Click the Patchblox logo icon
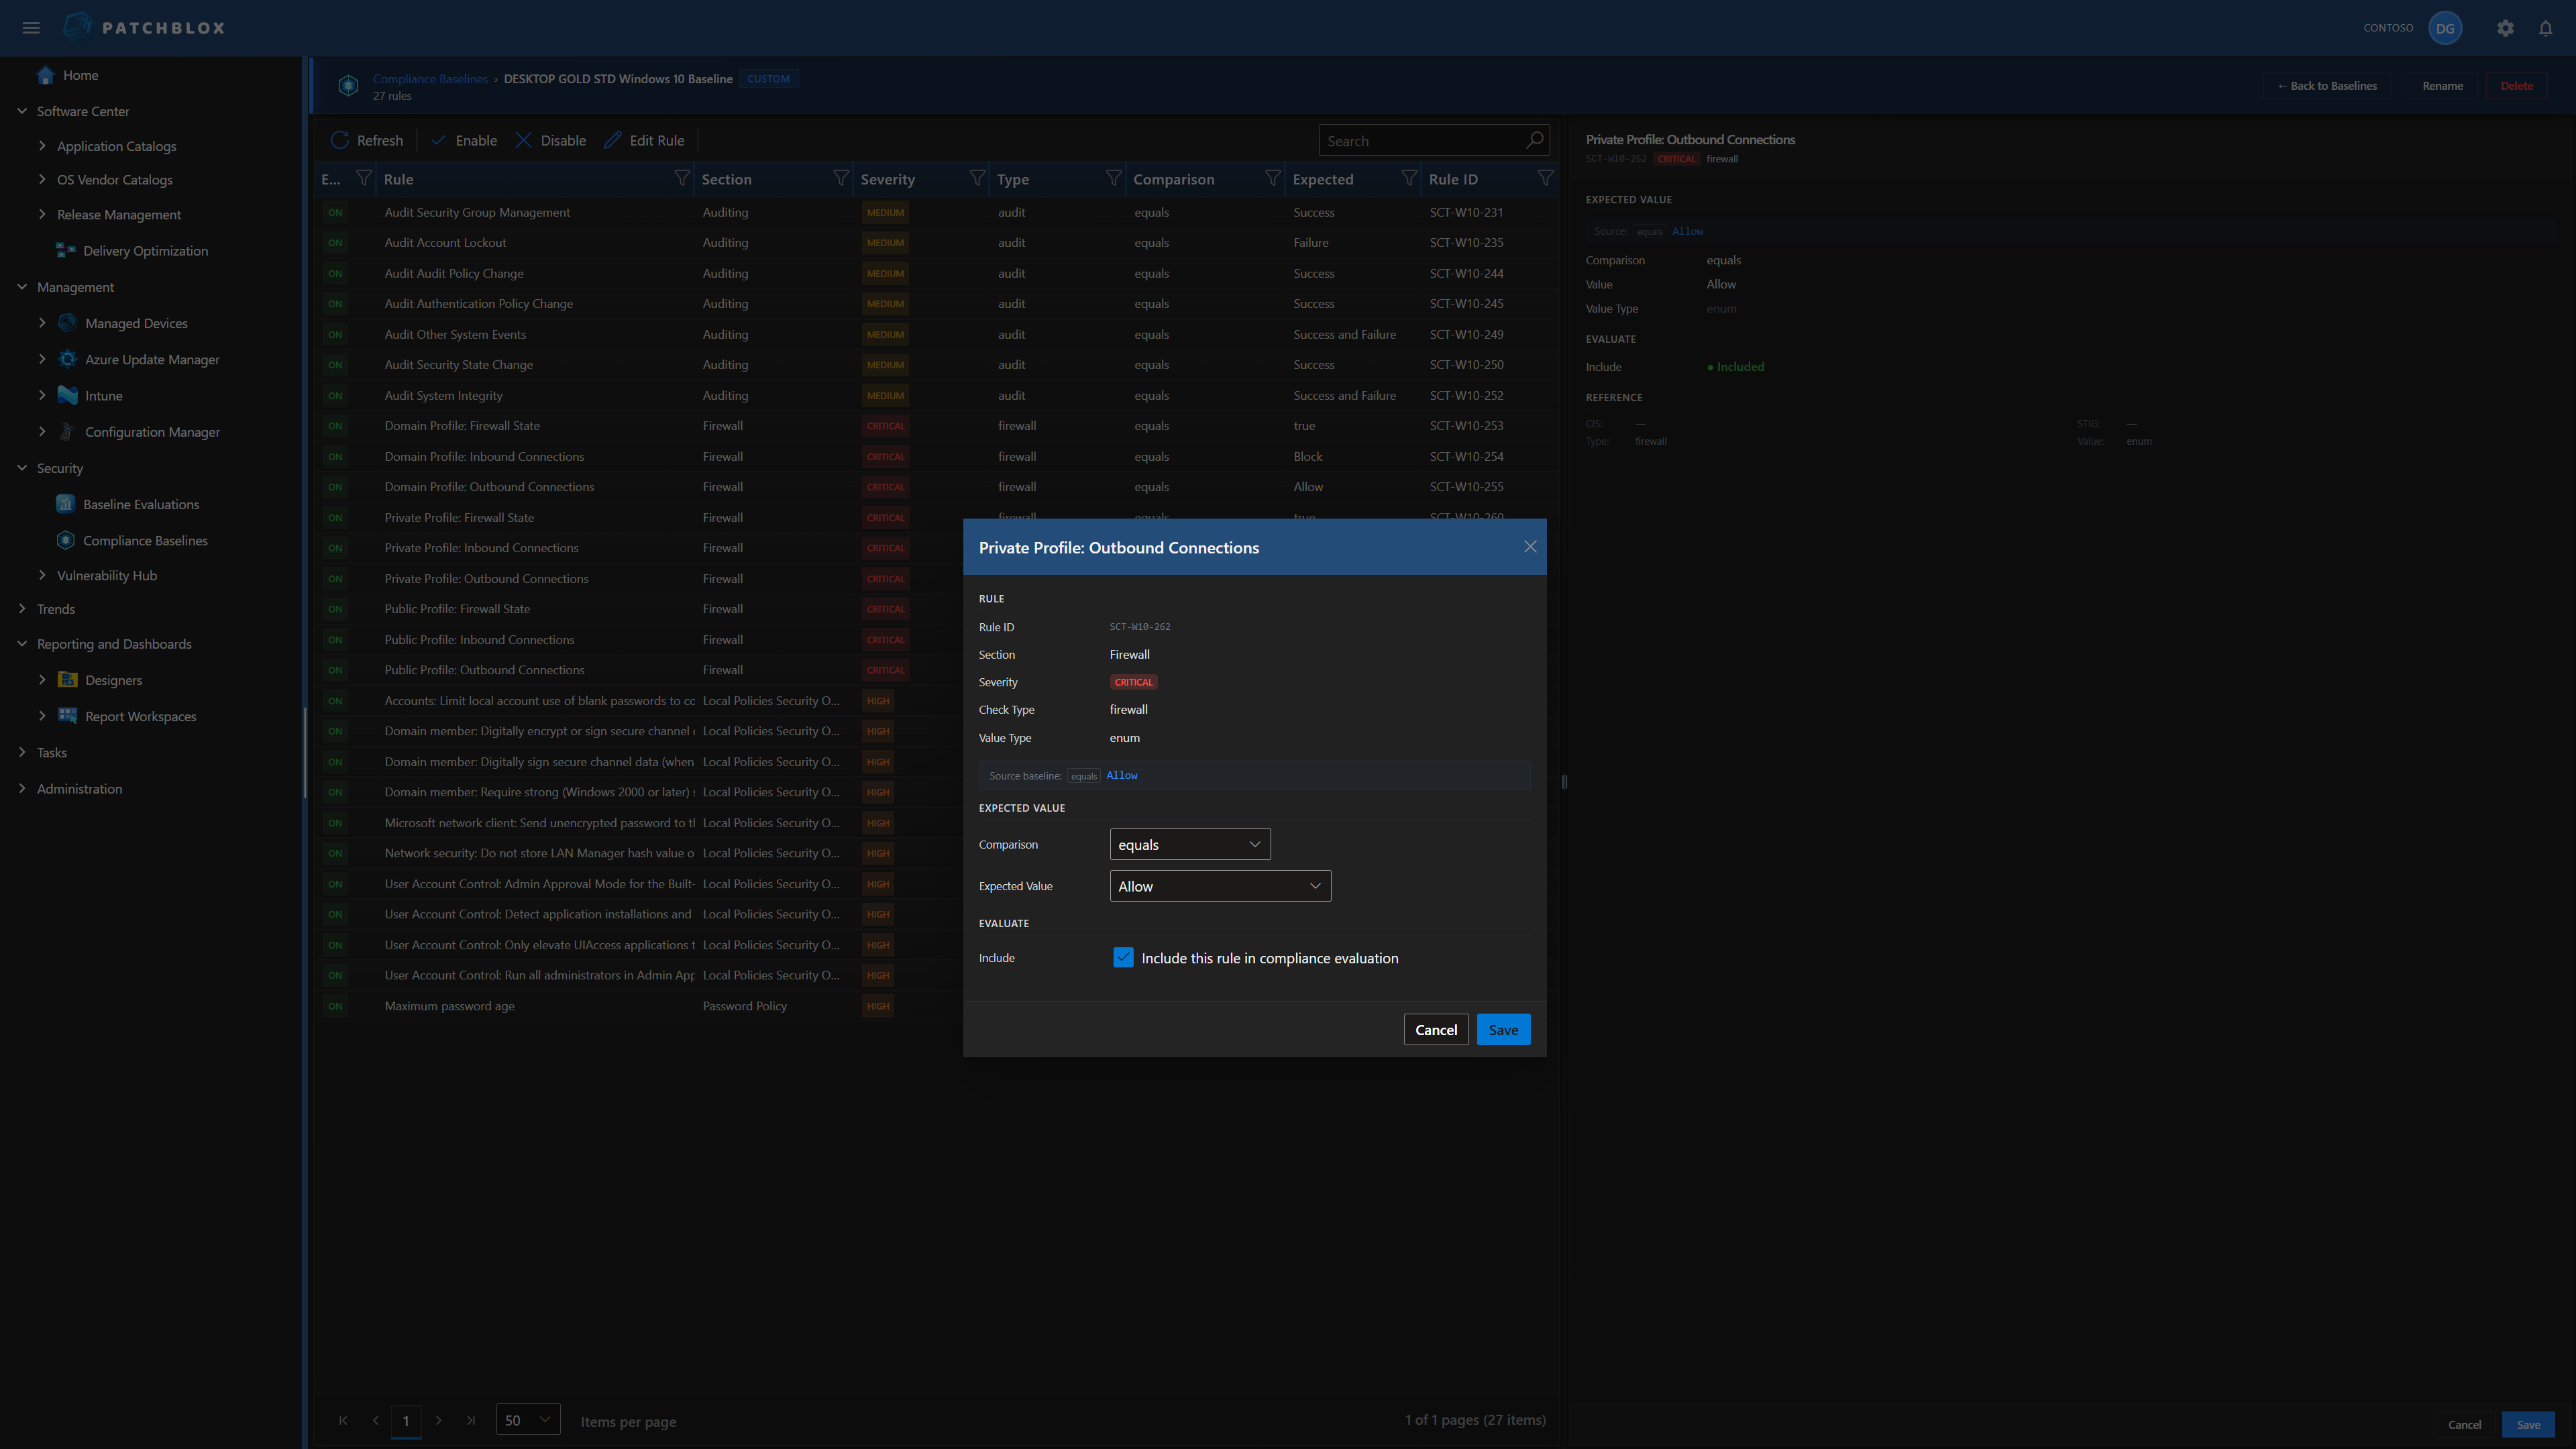The width and height of the screenshot is (2576, 1449). coord(77,27)
